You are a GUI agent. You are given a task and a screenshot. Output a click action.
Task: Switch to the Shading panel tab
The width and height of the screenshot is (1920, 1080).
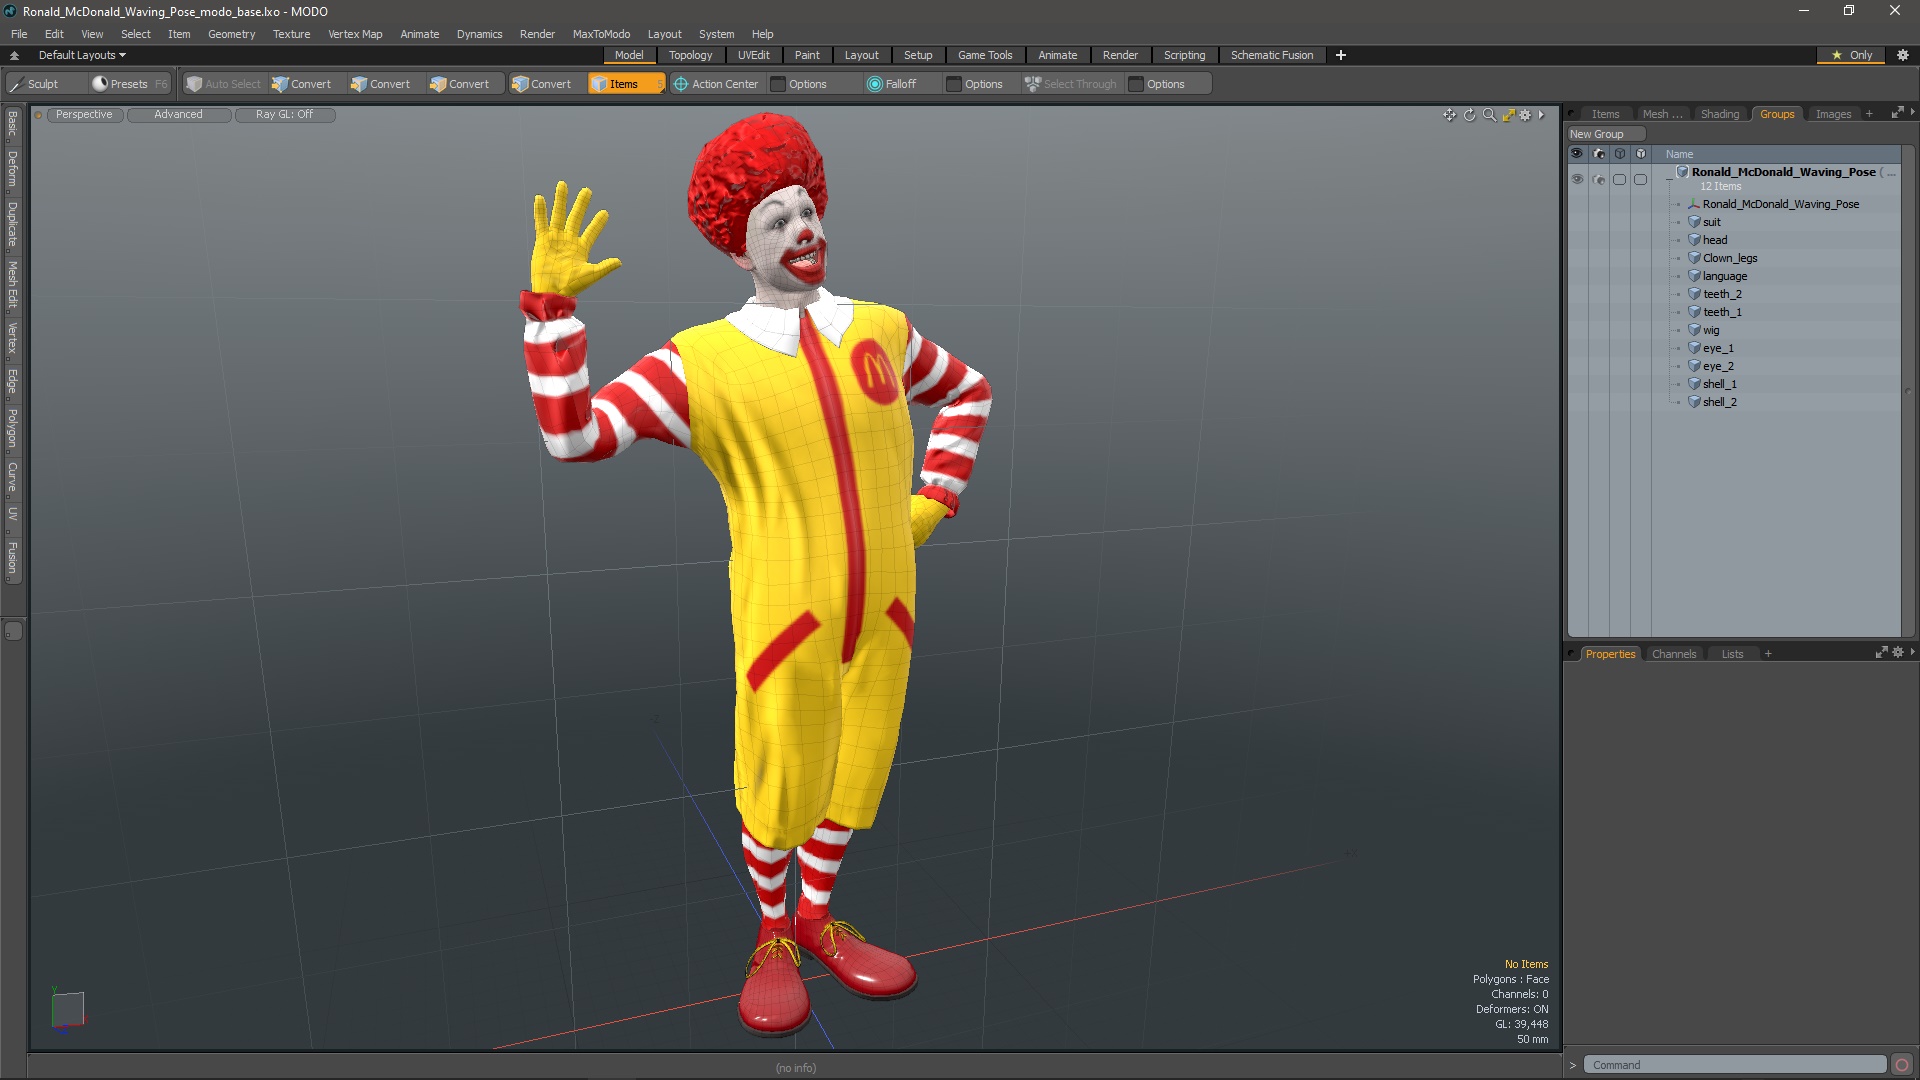pyautogui.click(x=1720, y=114)
